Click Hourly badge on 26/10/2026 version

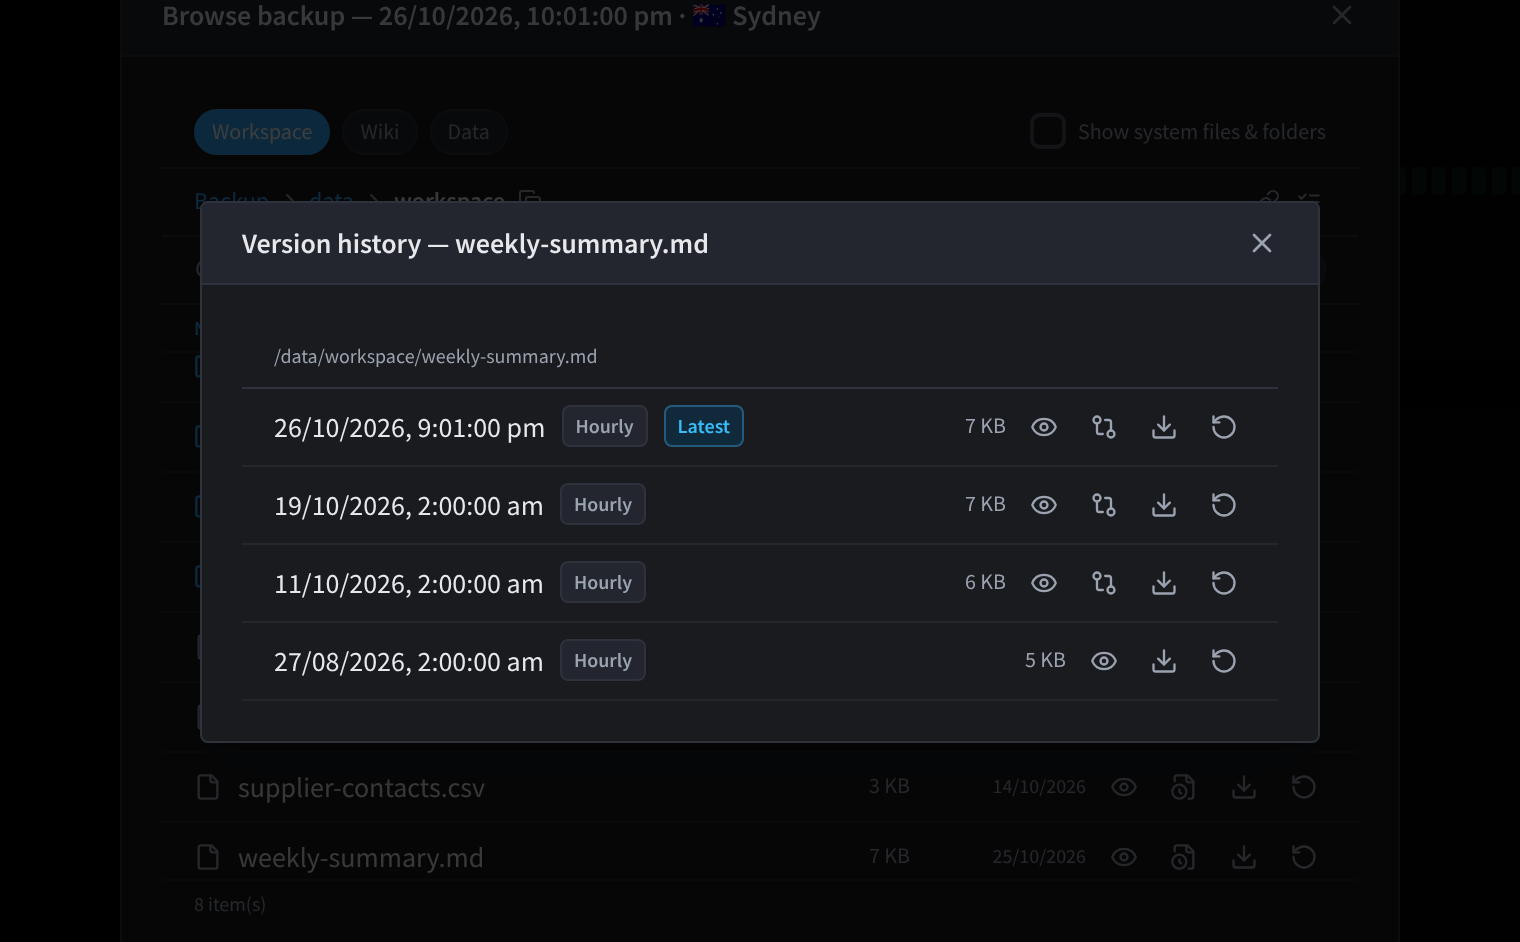[x=605, y=426]
